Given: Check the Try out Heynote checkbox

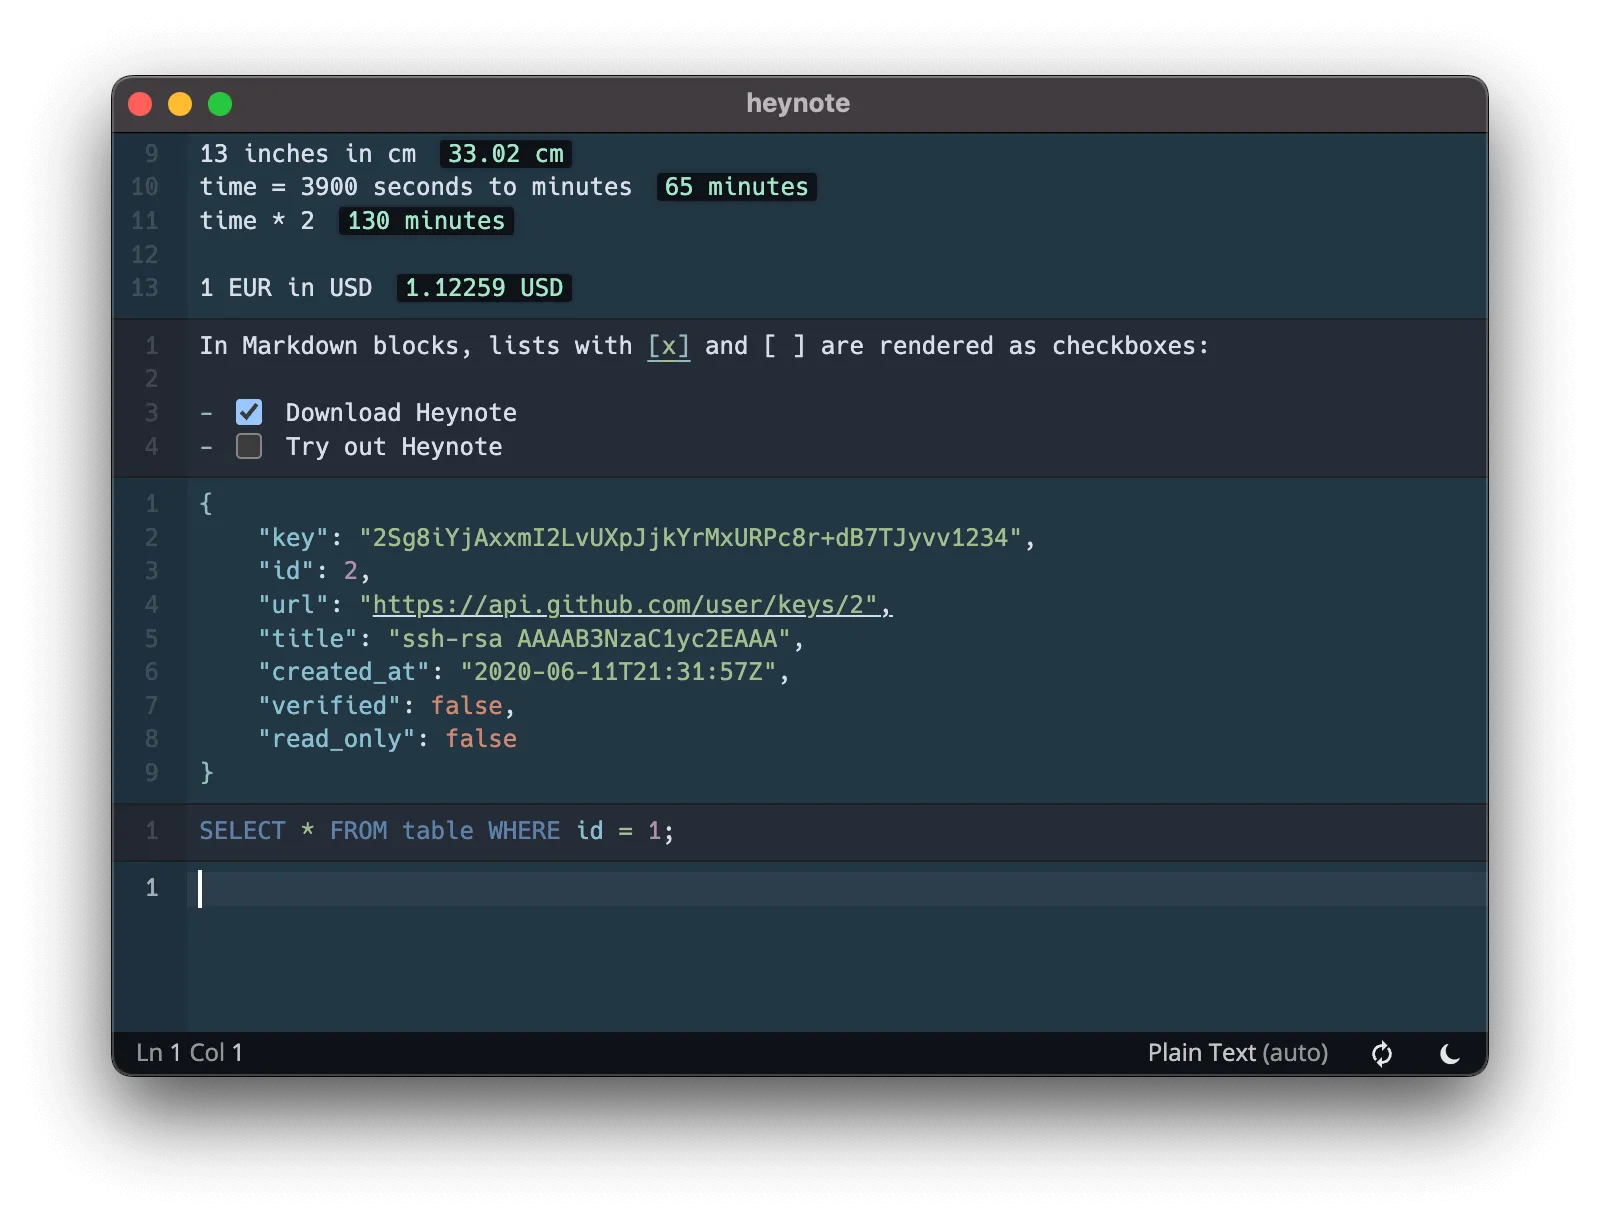Looking at the screenshot, I should pos(249,446).
